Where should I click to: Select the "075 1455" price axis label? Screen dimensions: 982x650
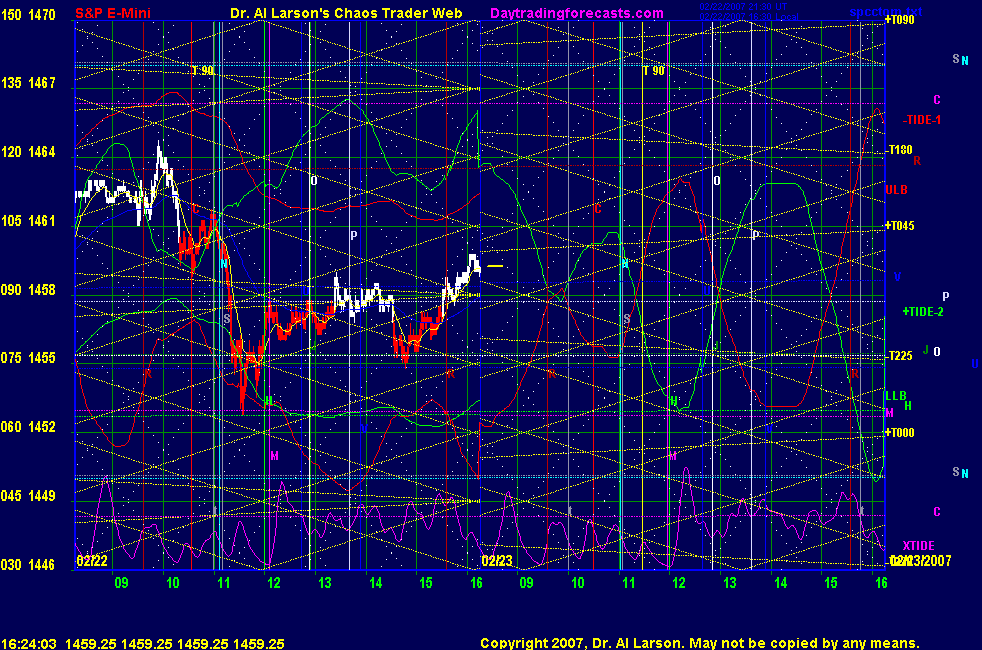[x=28, y=358]
